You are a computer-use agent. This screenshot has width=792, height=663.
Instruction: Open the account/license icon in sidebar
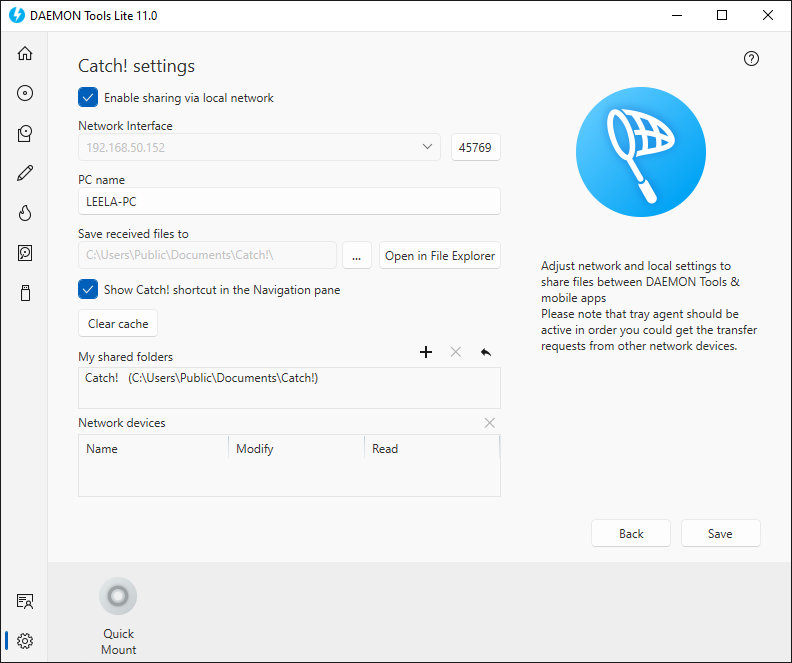[25, 601]
